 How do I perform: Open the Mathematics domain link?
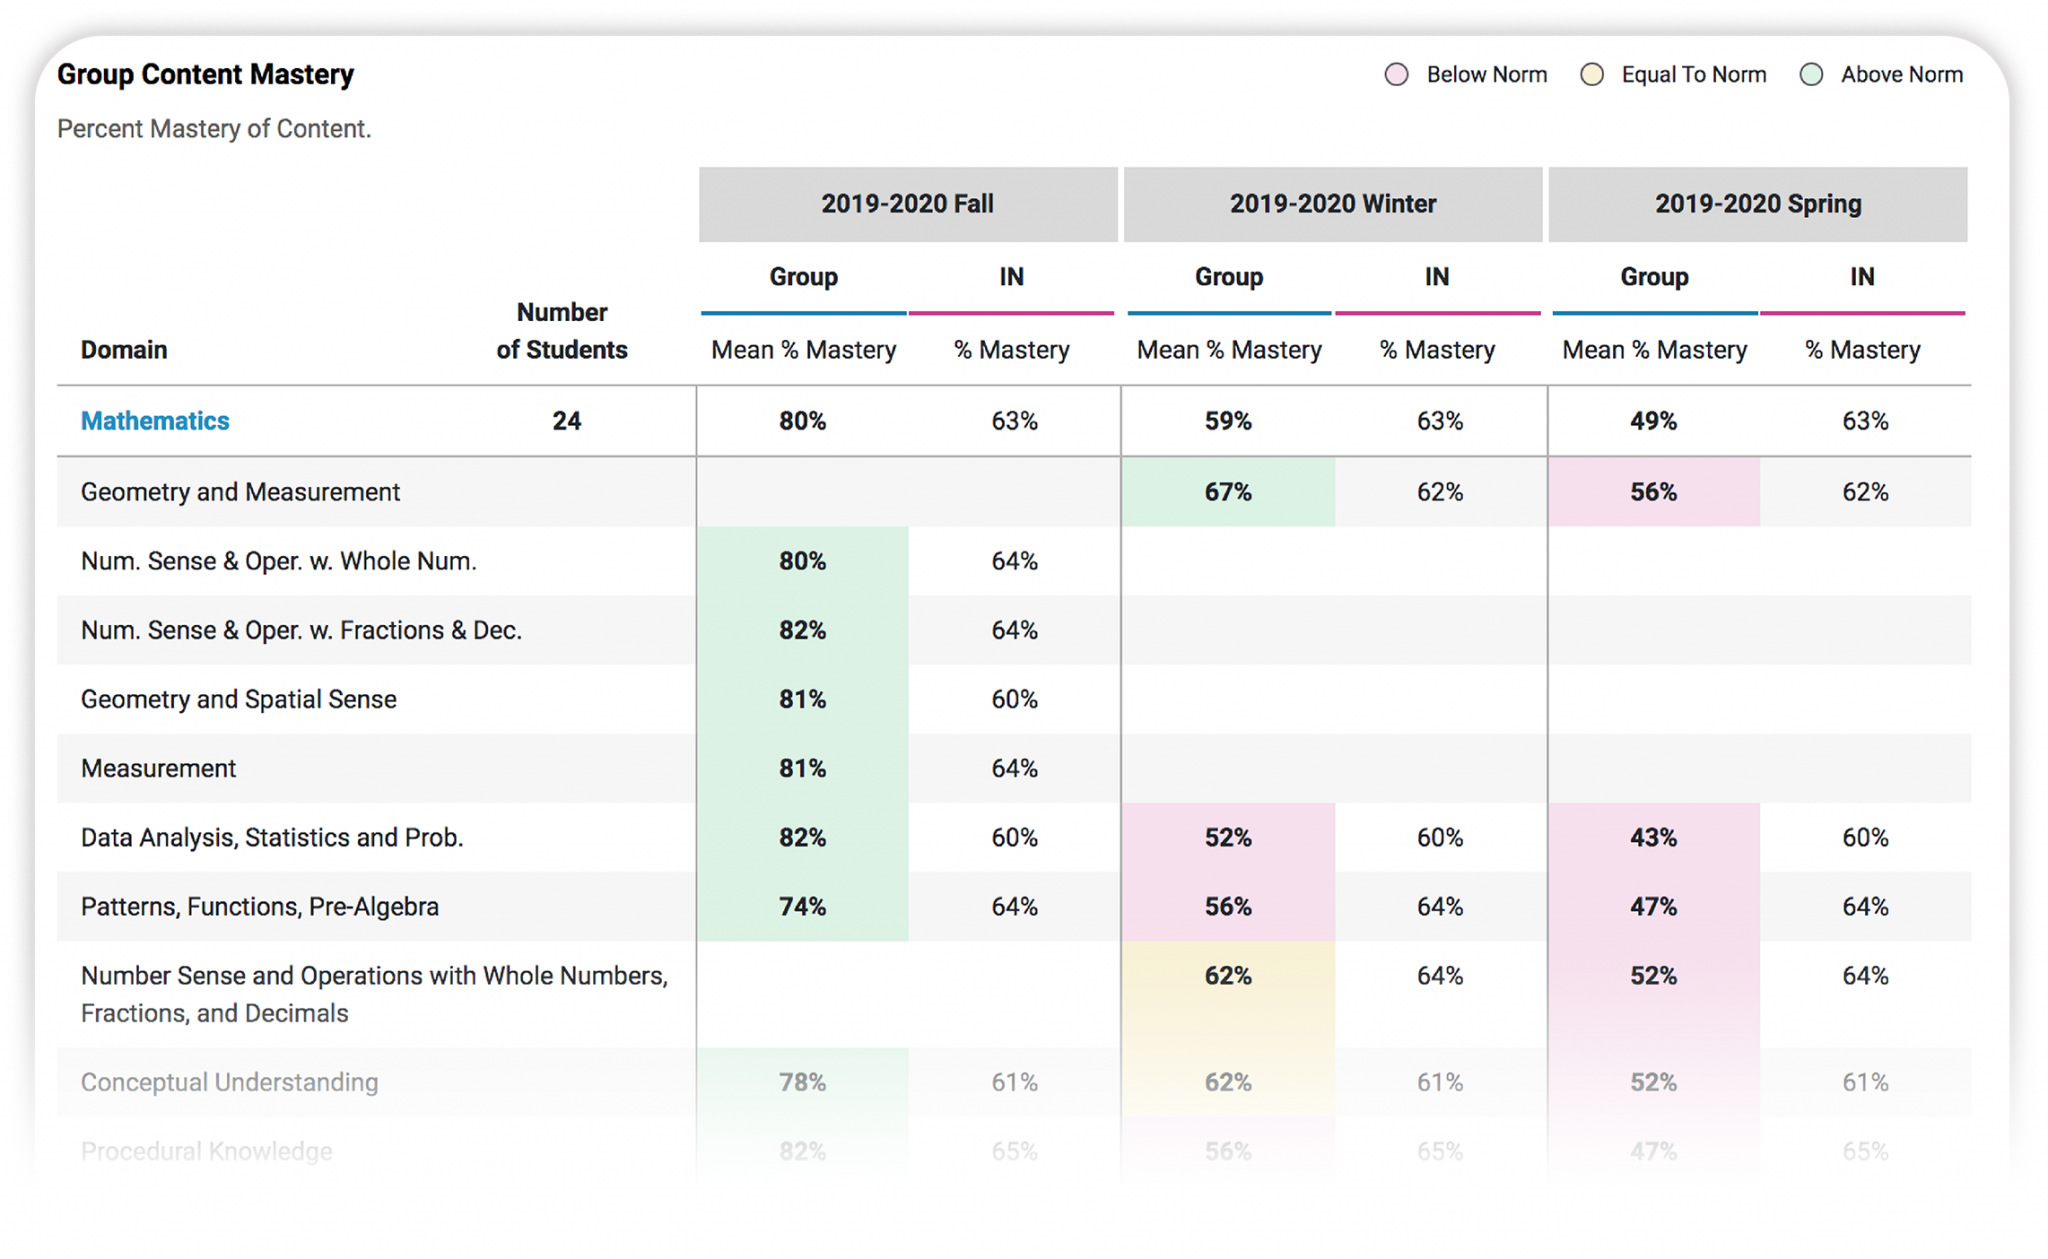[x=155, y=421]
